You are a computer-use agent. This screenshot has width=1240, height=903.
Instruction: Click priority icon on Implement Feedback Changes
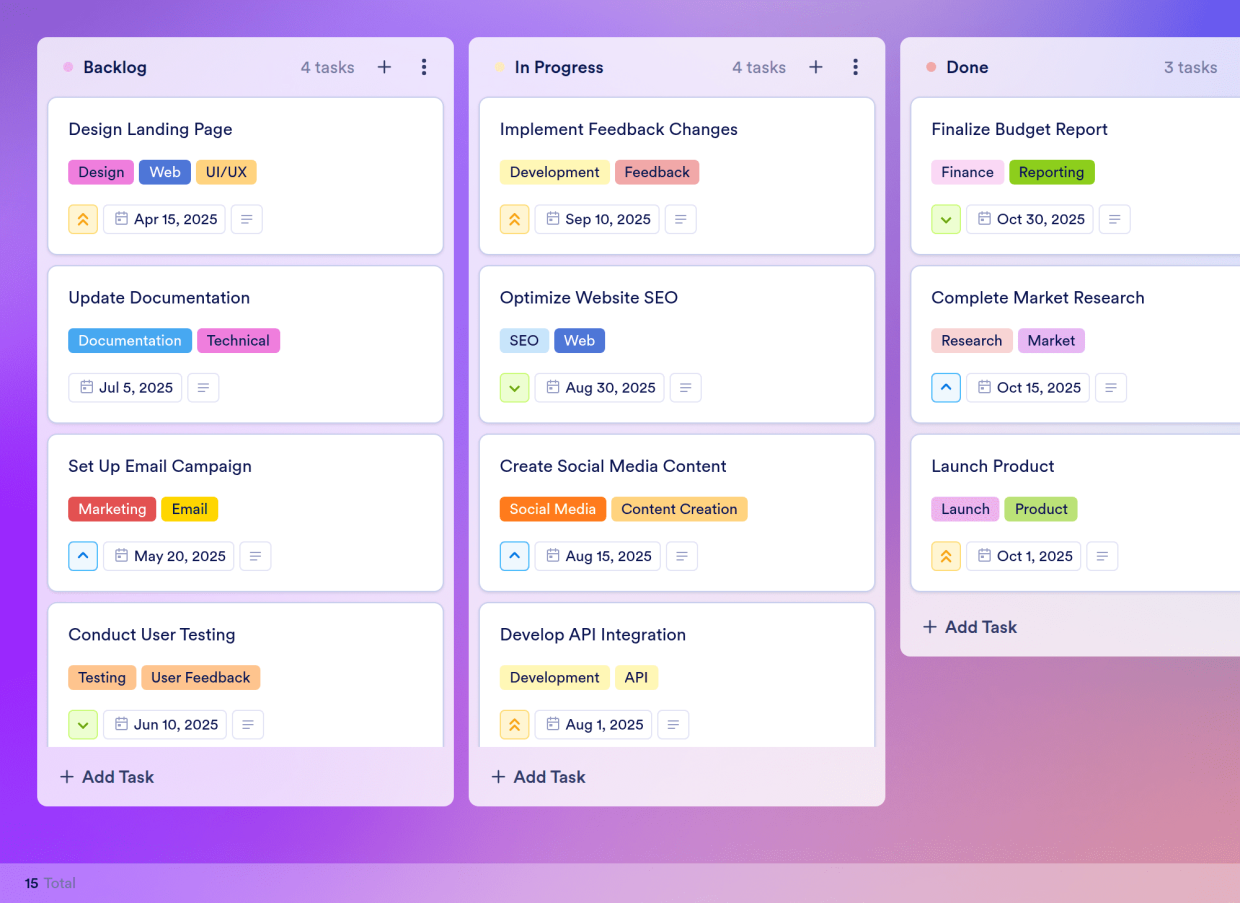[x=514, y=219]
